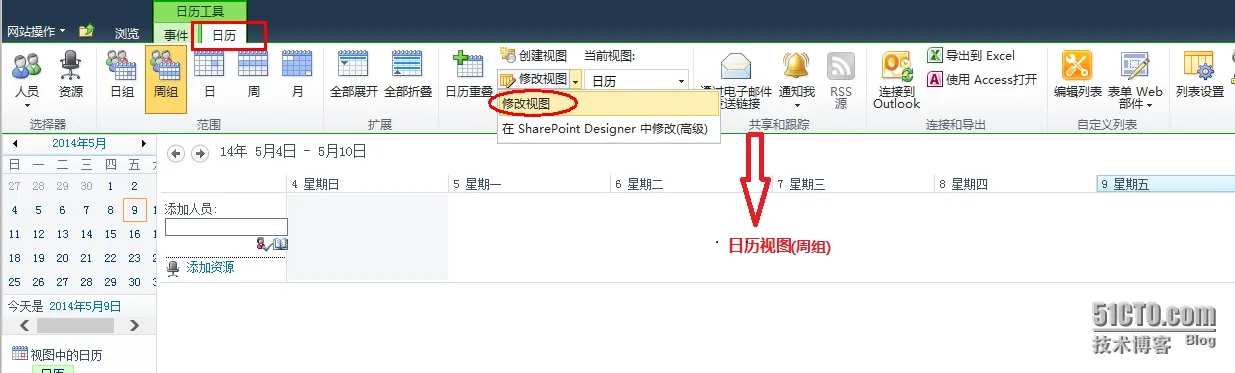The width and height of the screenshot is (1235, 373).
Task: Go to next month in mini calendar
Action: click(x=144, y=143)
